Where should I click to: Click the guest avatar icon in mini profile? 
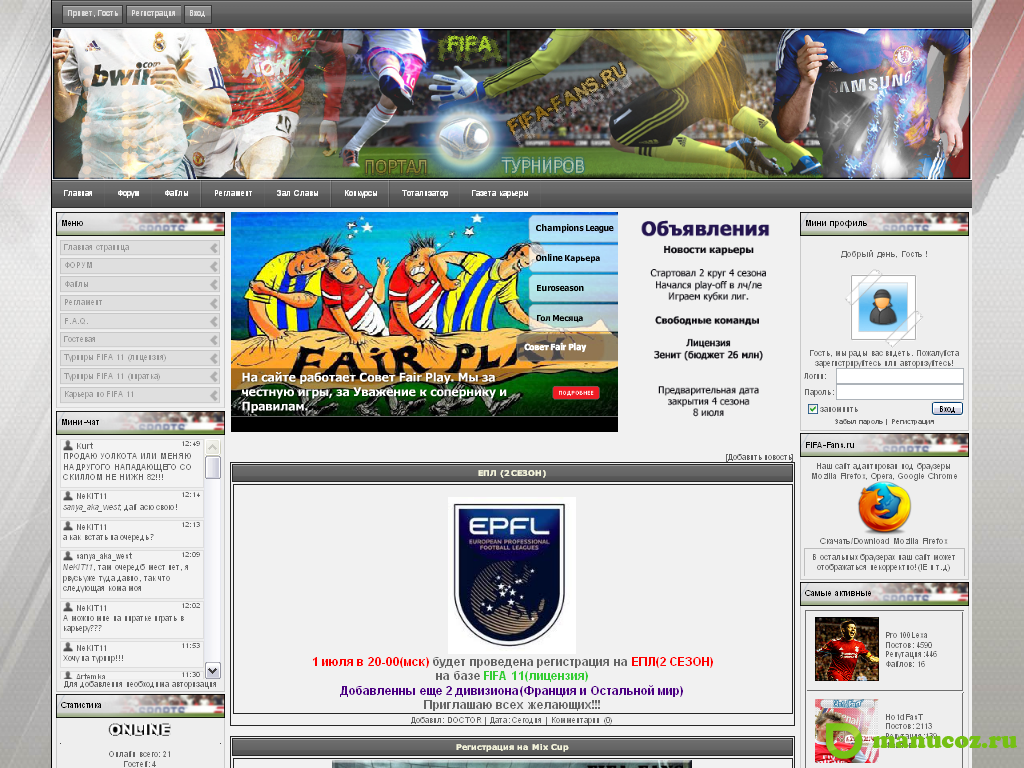click(883, 307)
